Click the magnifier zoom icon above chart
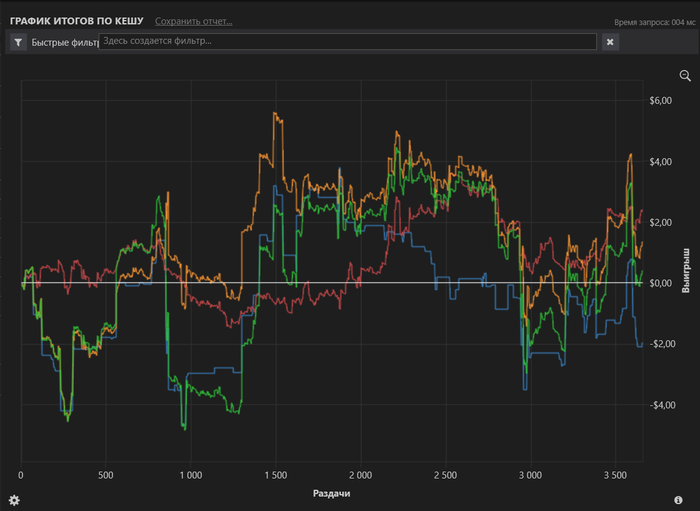Screen dimensions: 700x511 coord(685,76)
